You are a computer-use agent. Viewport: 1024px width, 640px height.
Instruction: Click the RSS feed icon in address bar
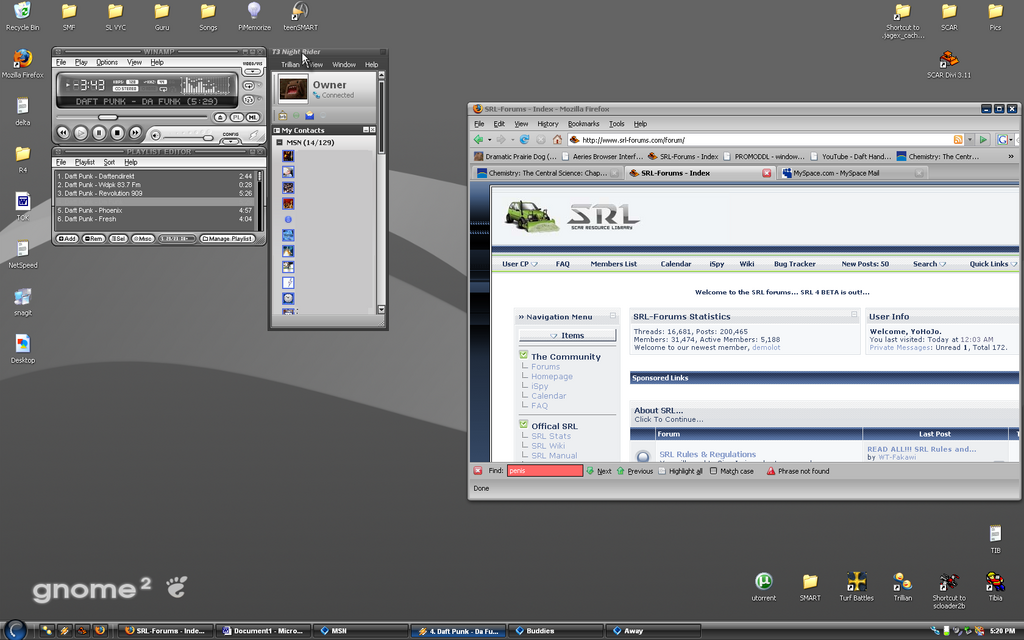point(958,140)
